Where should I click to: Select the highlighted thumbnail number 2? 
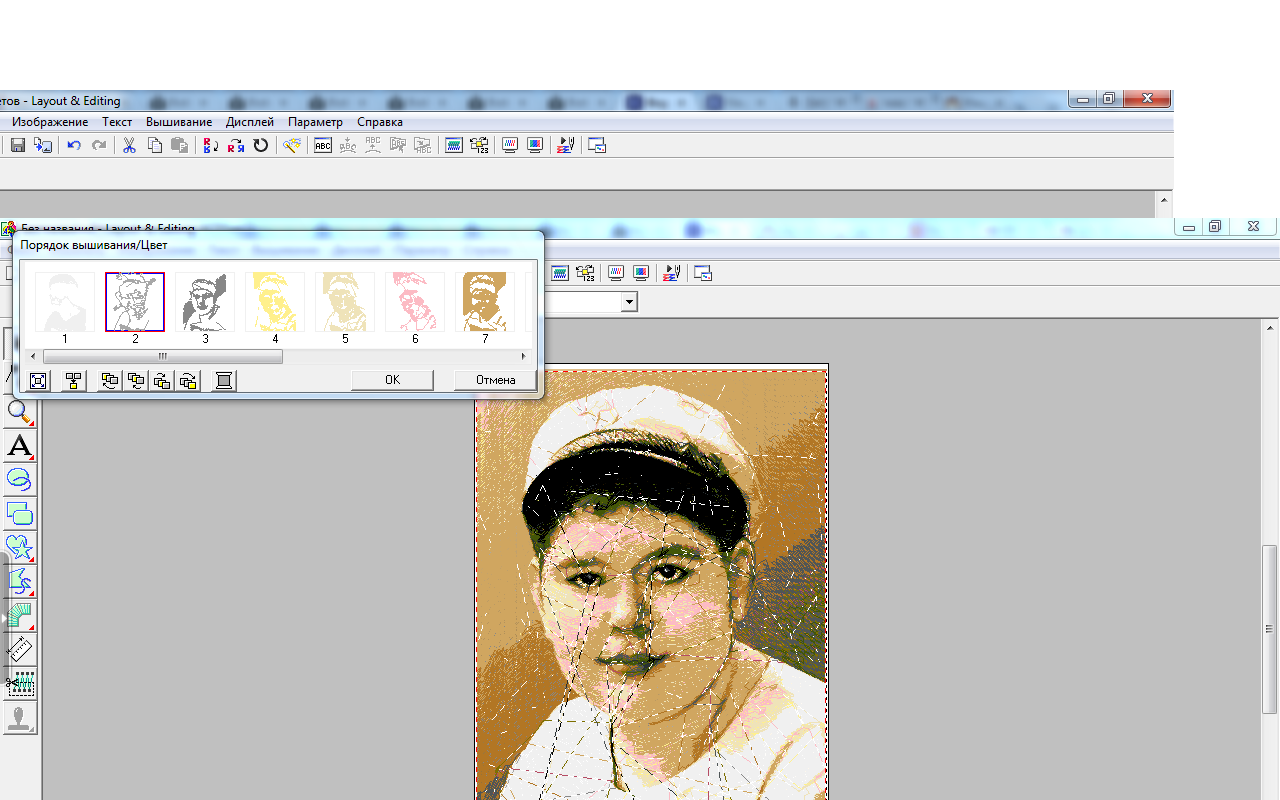pos(135,302)
